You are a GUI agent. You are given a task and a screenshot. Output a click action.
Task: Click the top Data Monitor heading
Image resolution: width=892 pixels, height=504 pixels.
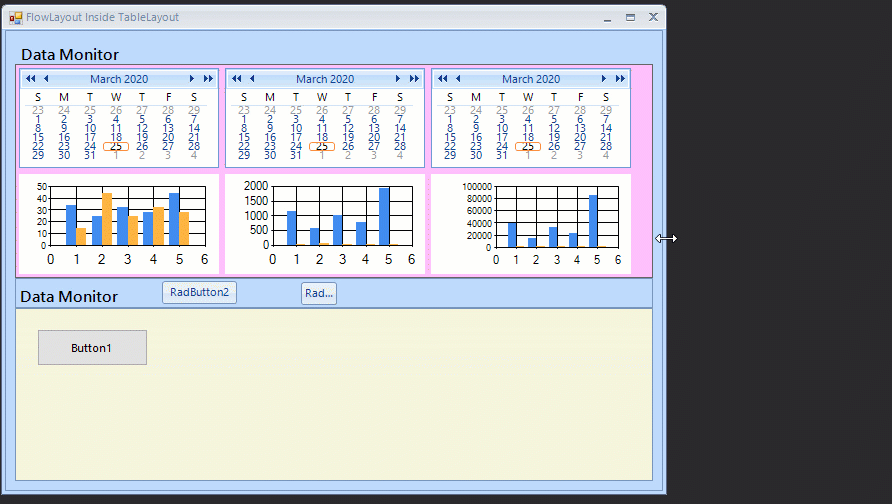pos(70,55)
